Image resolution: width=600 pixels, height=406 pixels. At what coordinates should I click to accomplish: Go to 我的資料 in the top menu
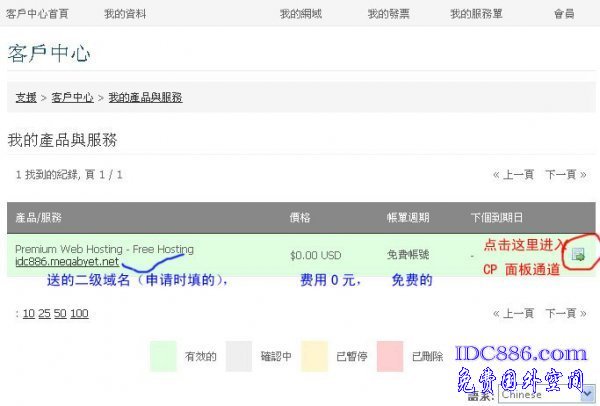(x=123, y=14)
